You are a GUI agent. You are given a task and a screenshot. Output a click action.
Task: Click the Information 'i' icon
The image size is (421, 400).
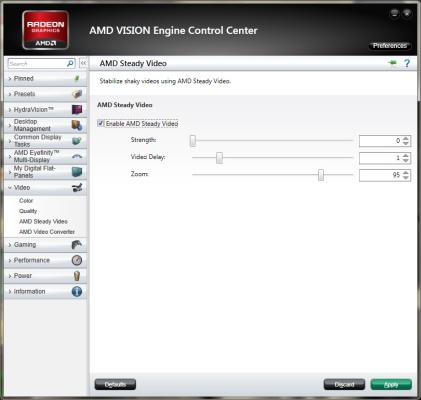(77, 291)
